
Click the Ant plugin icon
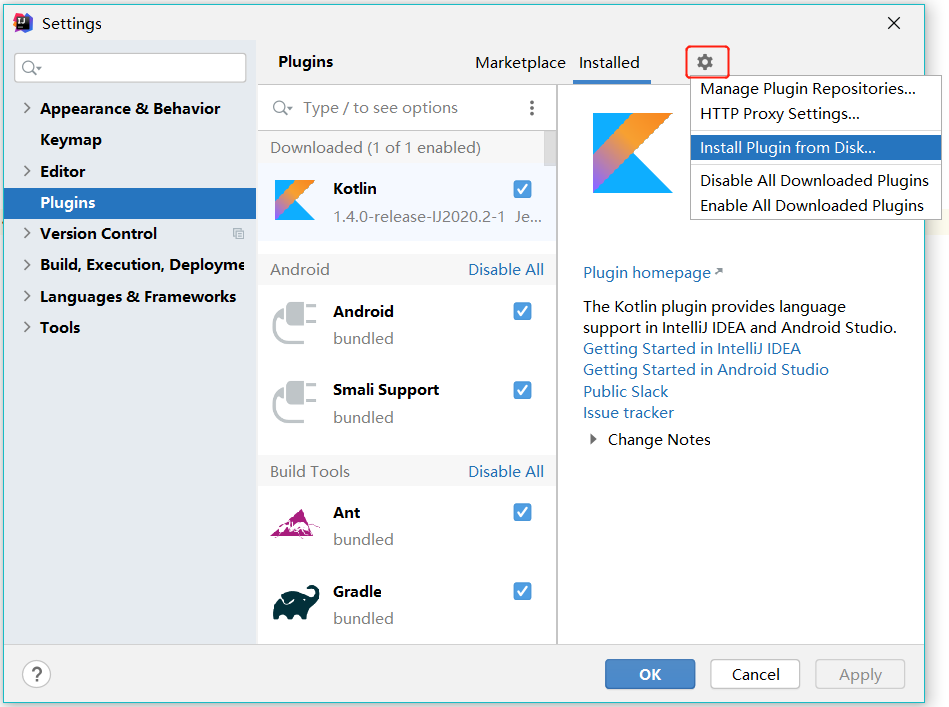(295, 524)
